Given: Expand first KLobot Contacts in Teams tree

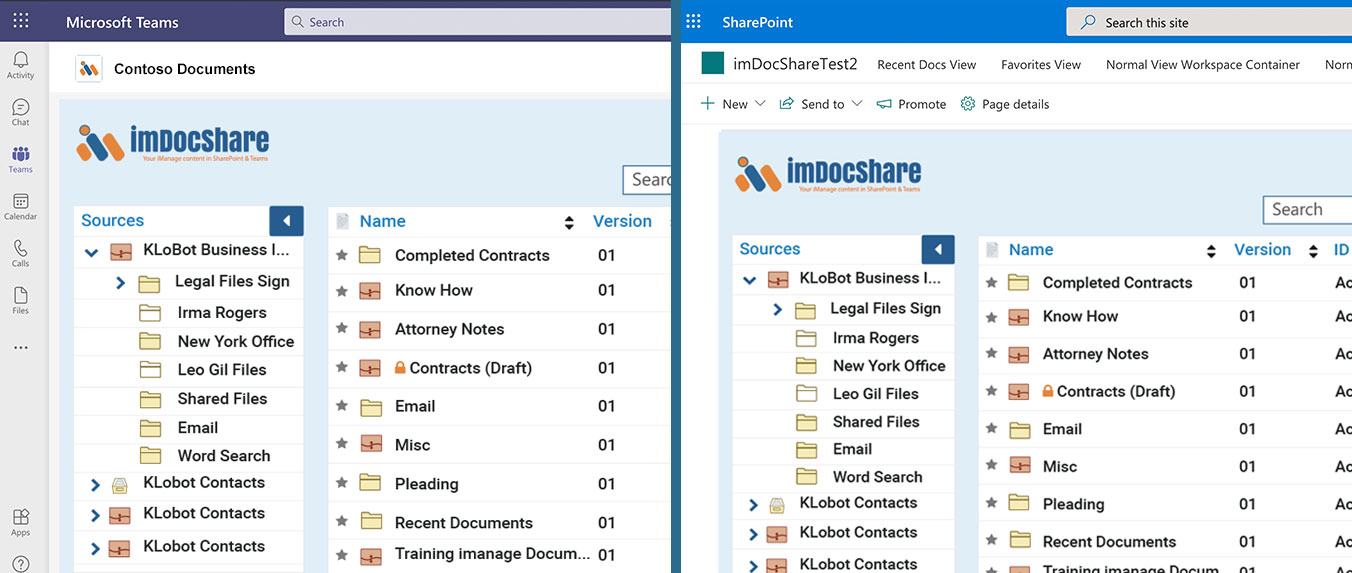Looking at the screenshot, I should [x=95, y=485].
